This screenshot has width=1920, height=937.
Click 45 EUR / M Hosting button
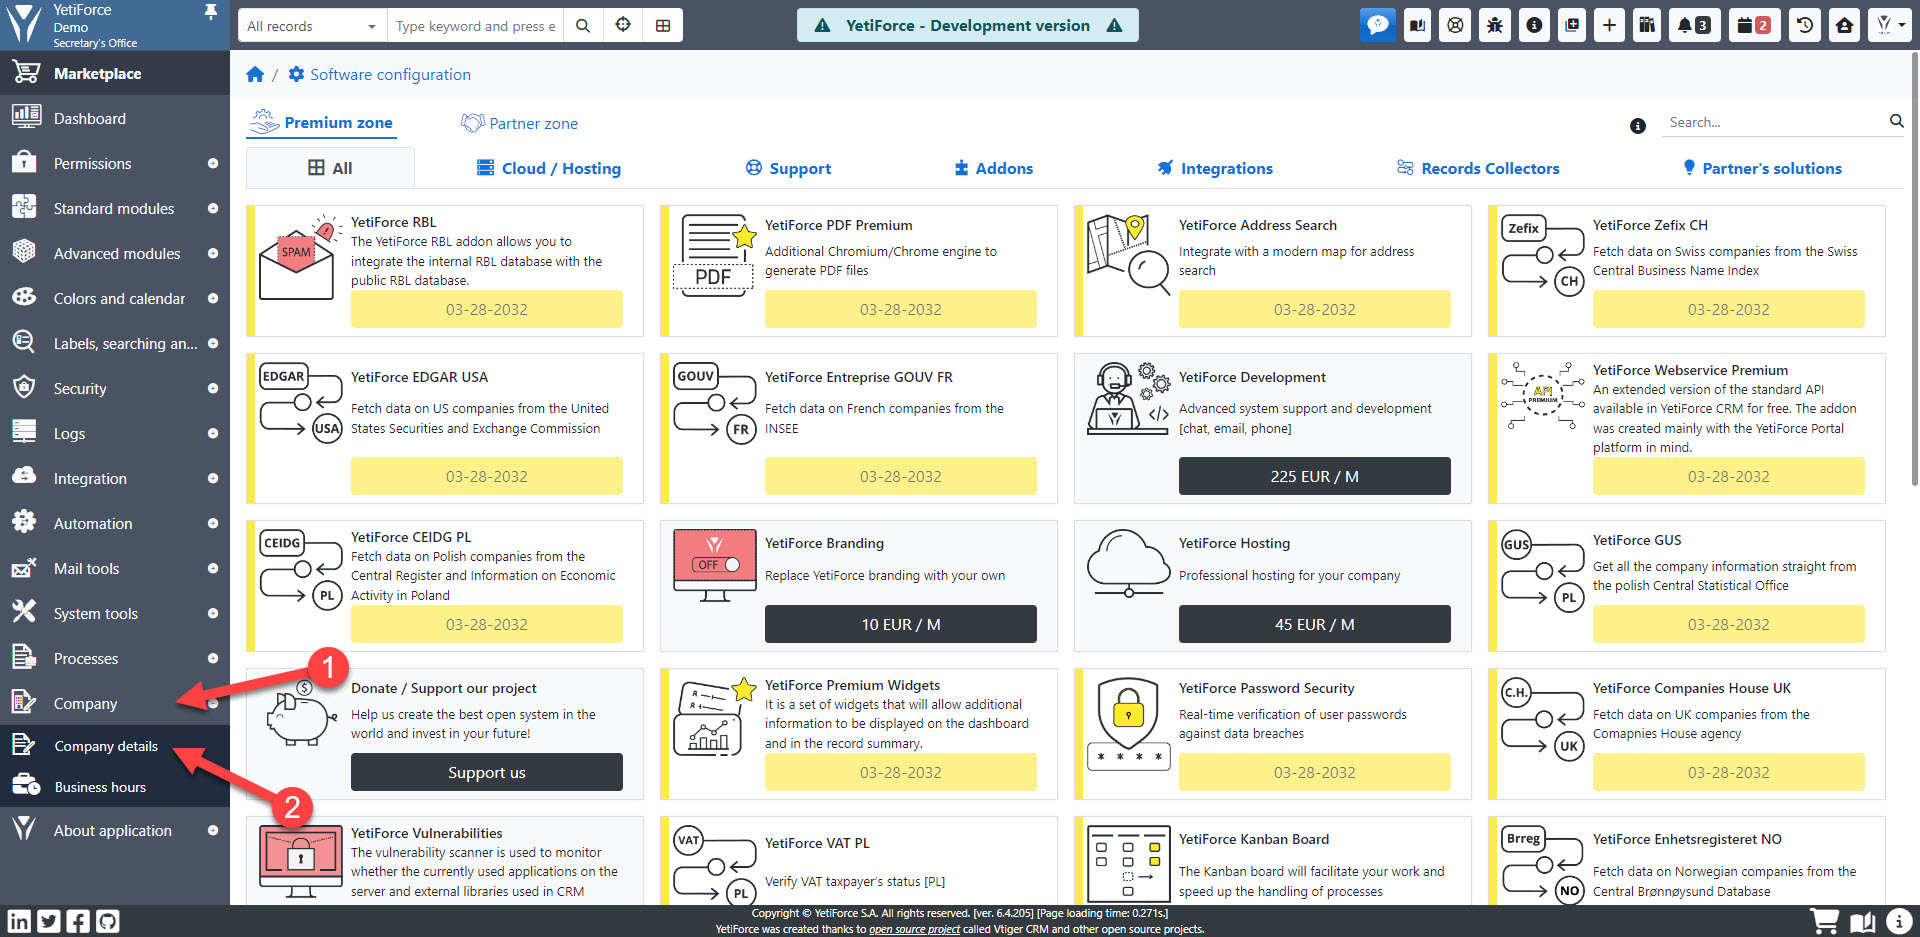[1315, 624]
